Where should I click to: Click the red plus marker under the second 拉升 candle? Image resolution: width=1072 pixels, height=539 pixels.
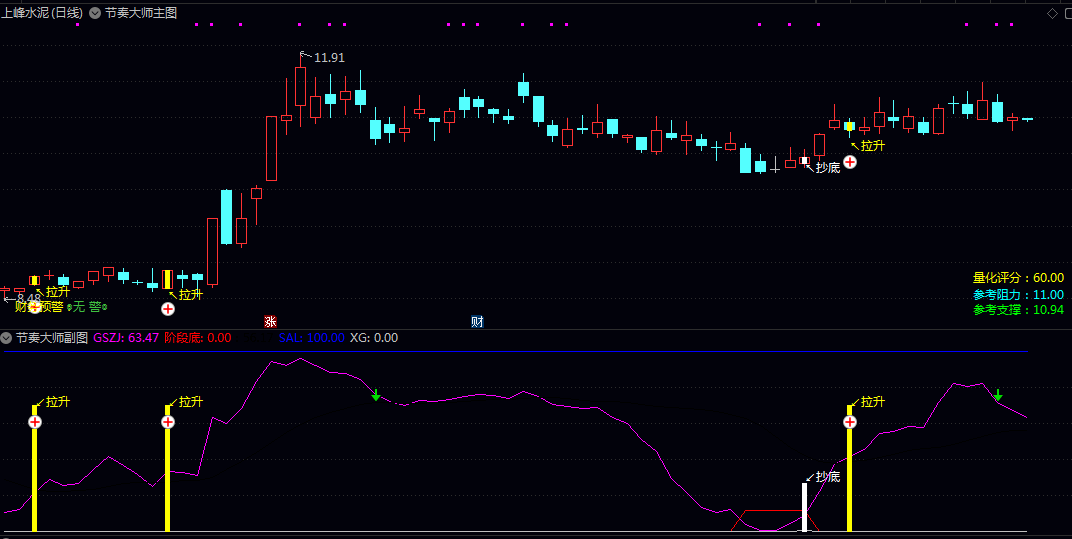(168, 309)
